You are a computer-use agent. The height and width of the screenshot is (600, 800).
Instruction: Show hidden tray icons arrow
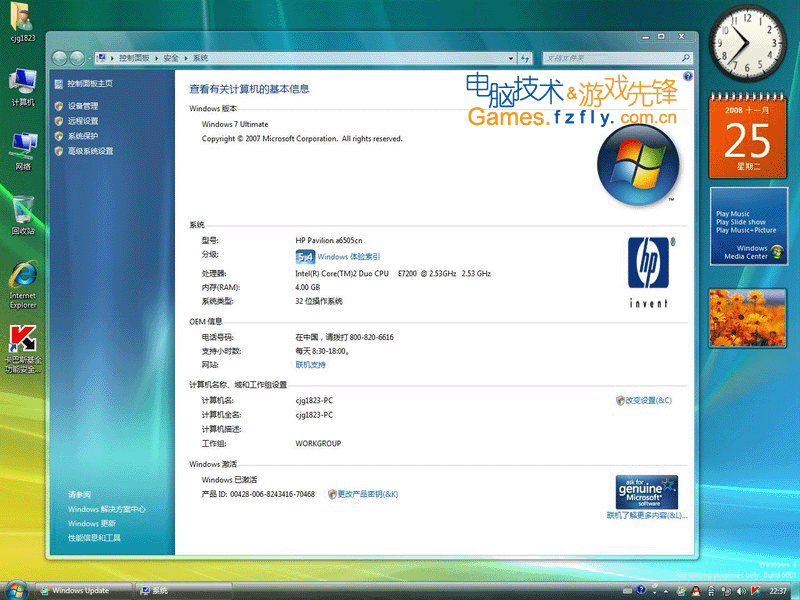click(666, 592)
